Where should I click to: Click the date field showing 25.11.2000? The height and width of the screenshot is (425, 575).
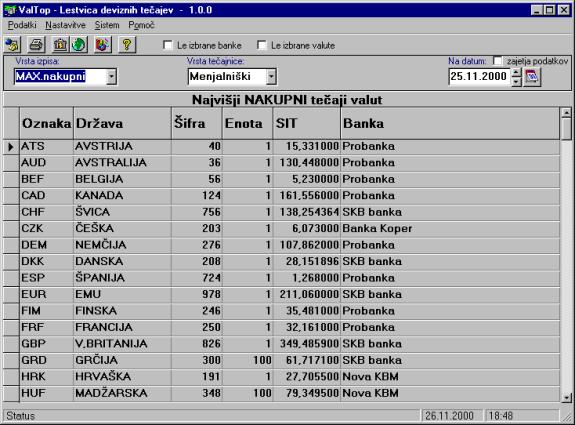(x=479, y=77)
